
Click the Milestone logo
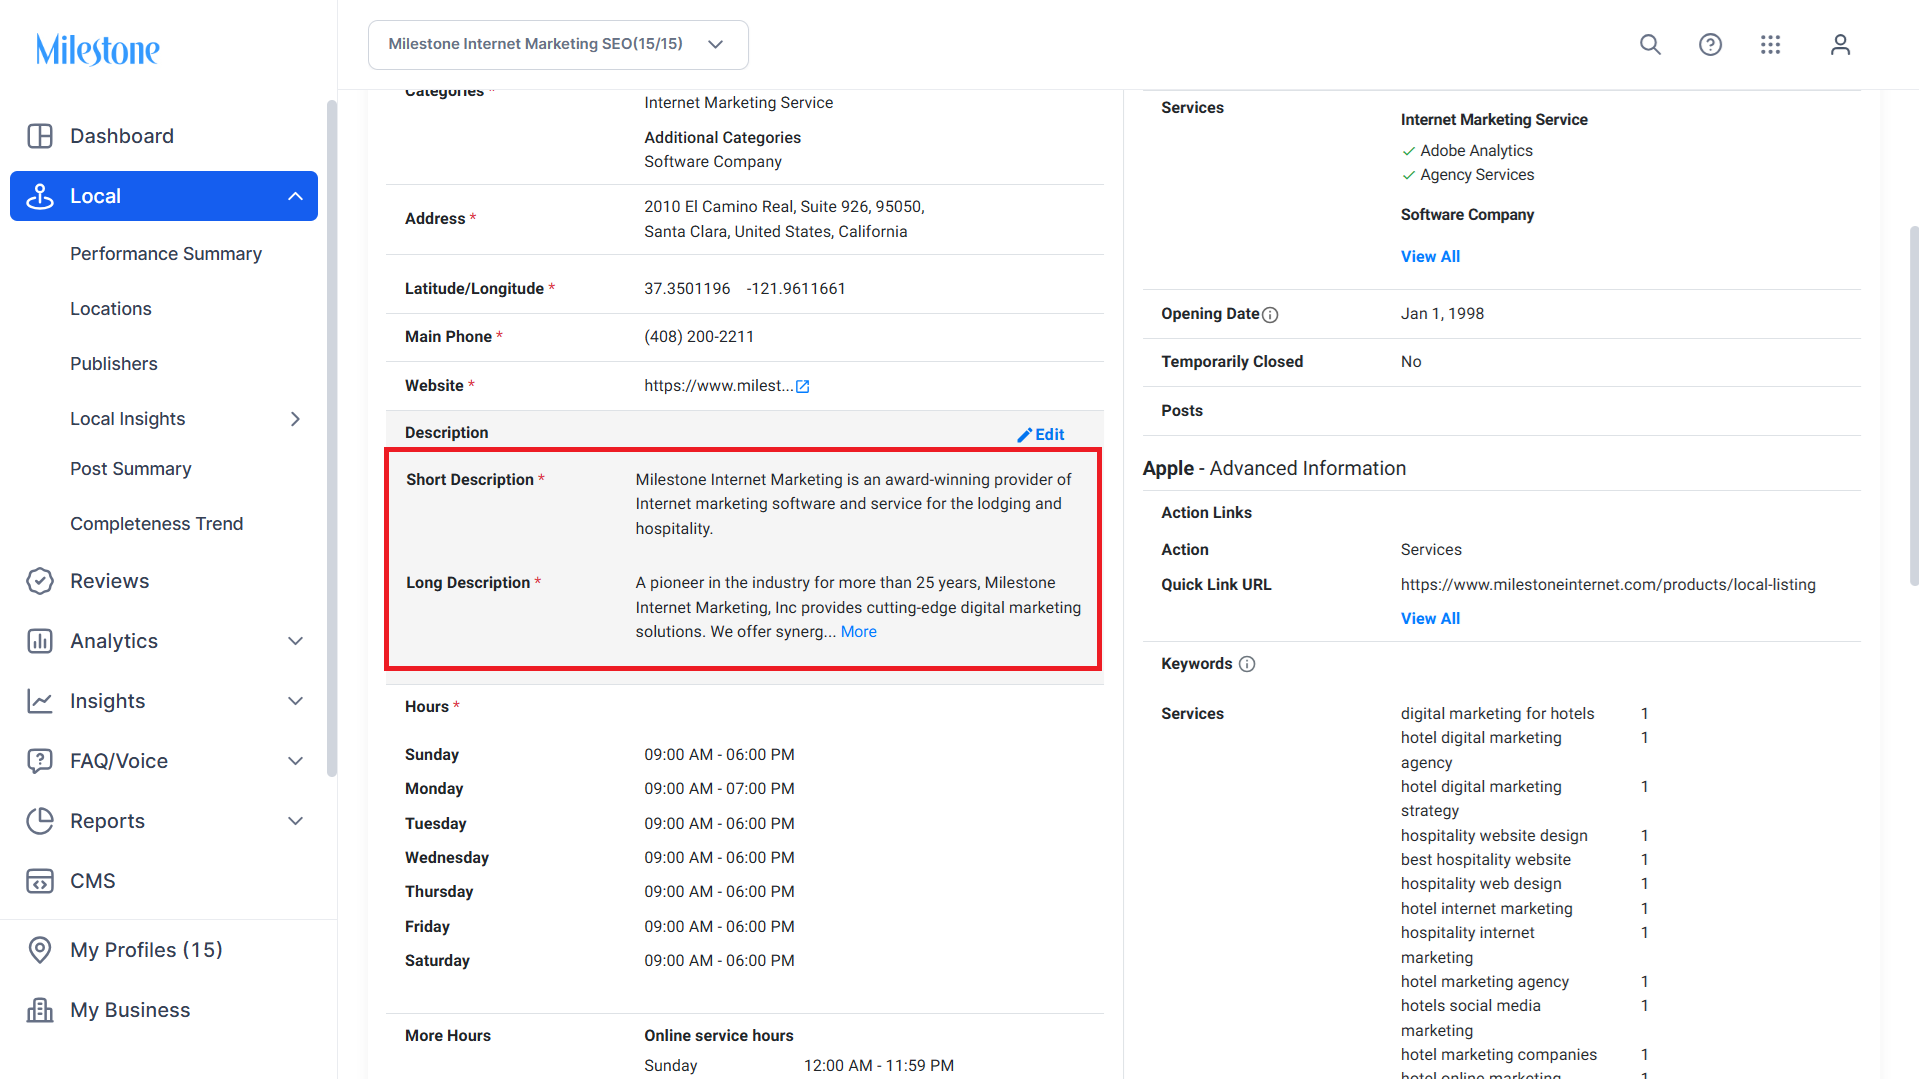coord(97,49)
